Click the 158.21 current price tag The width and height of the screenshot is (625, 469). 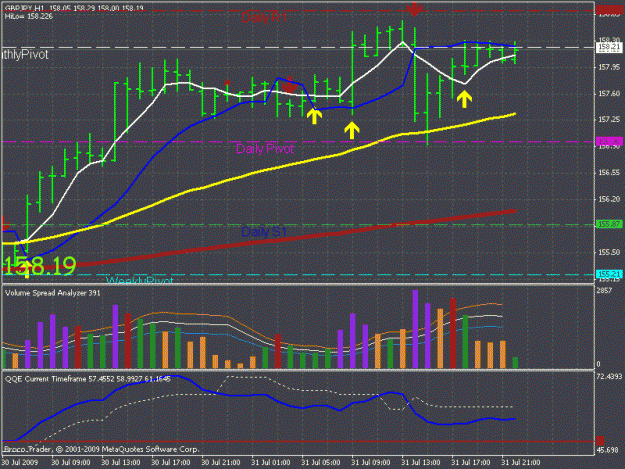click(609, 47)
